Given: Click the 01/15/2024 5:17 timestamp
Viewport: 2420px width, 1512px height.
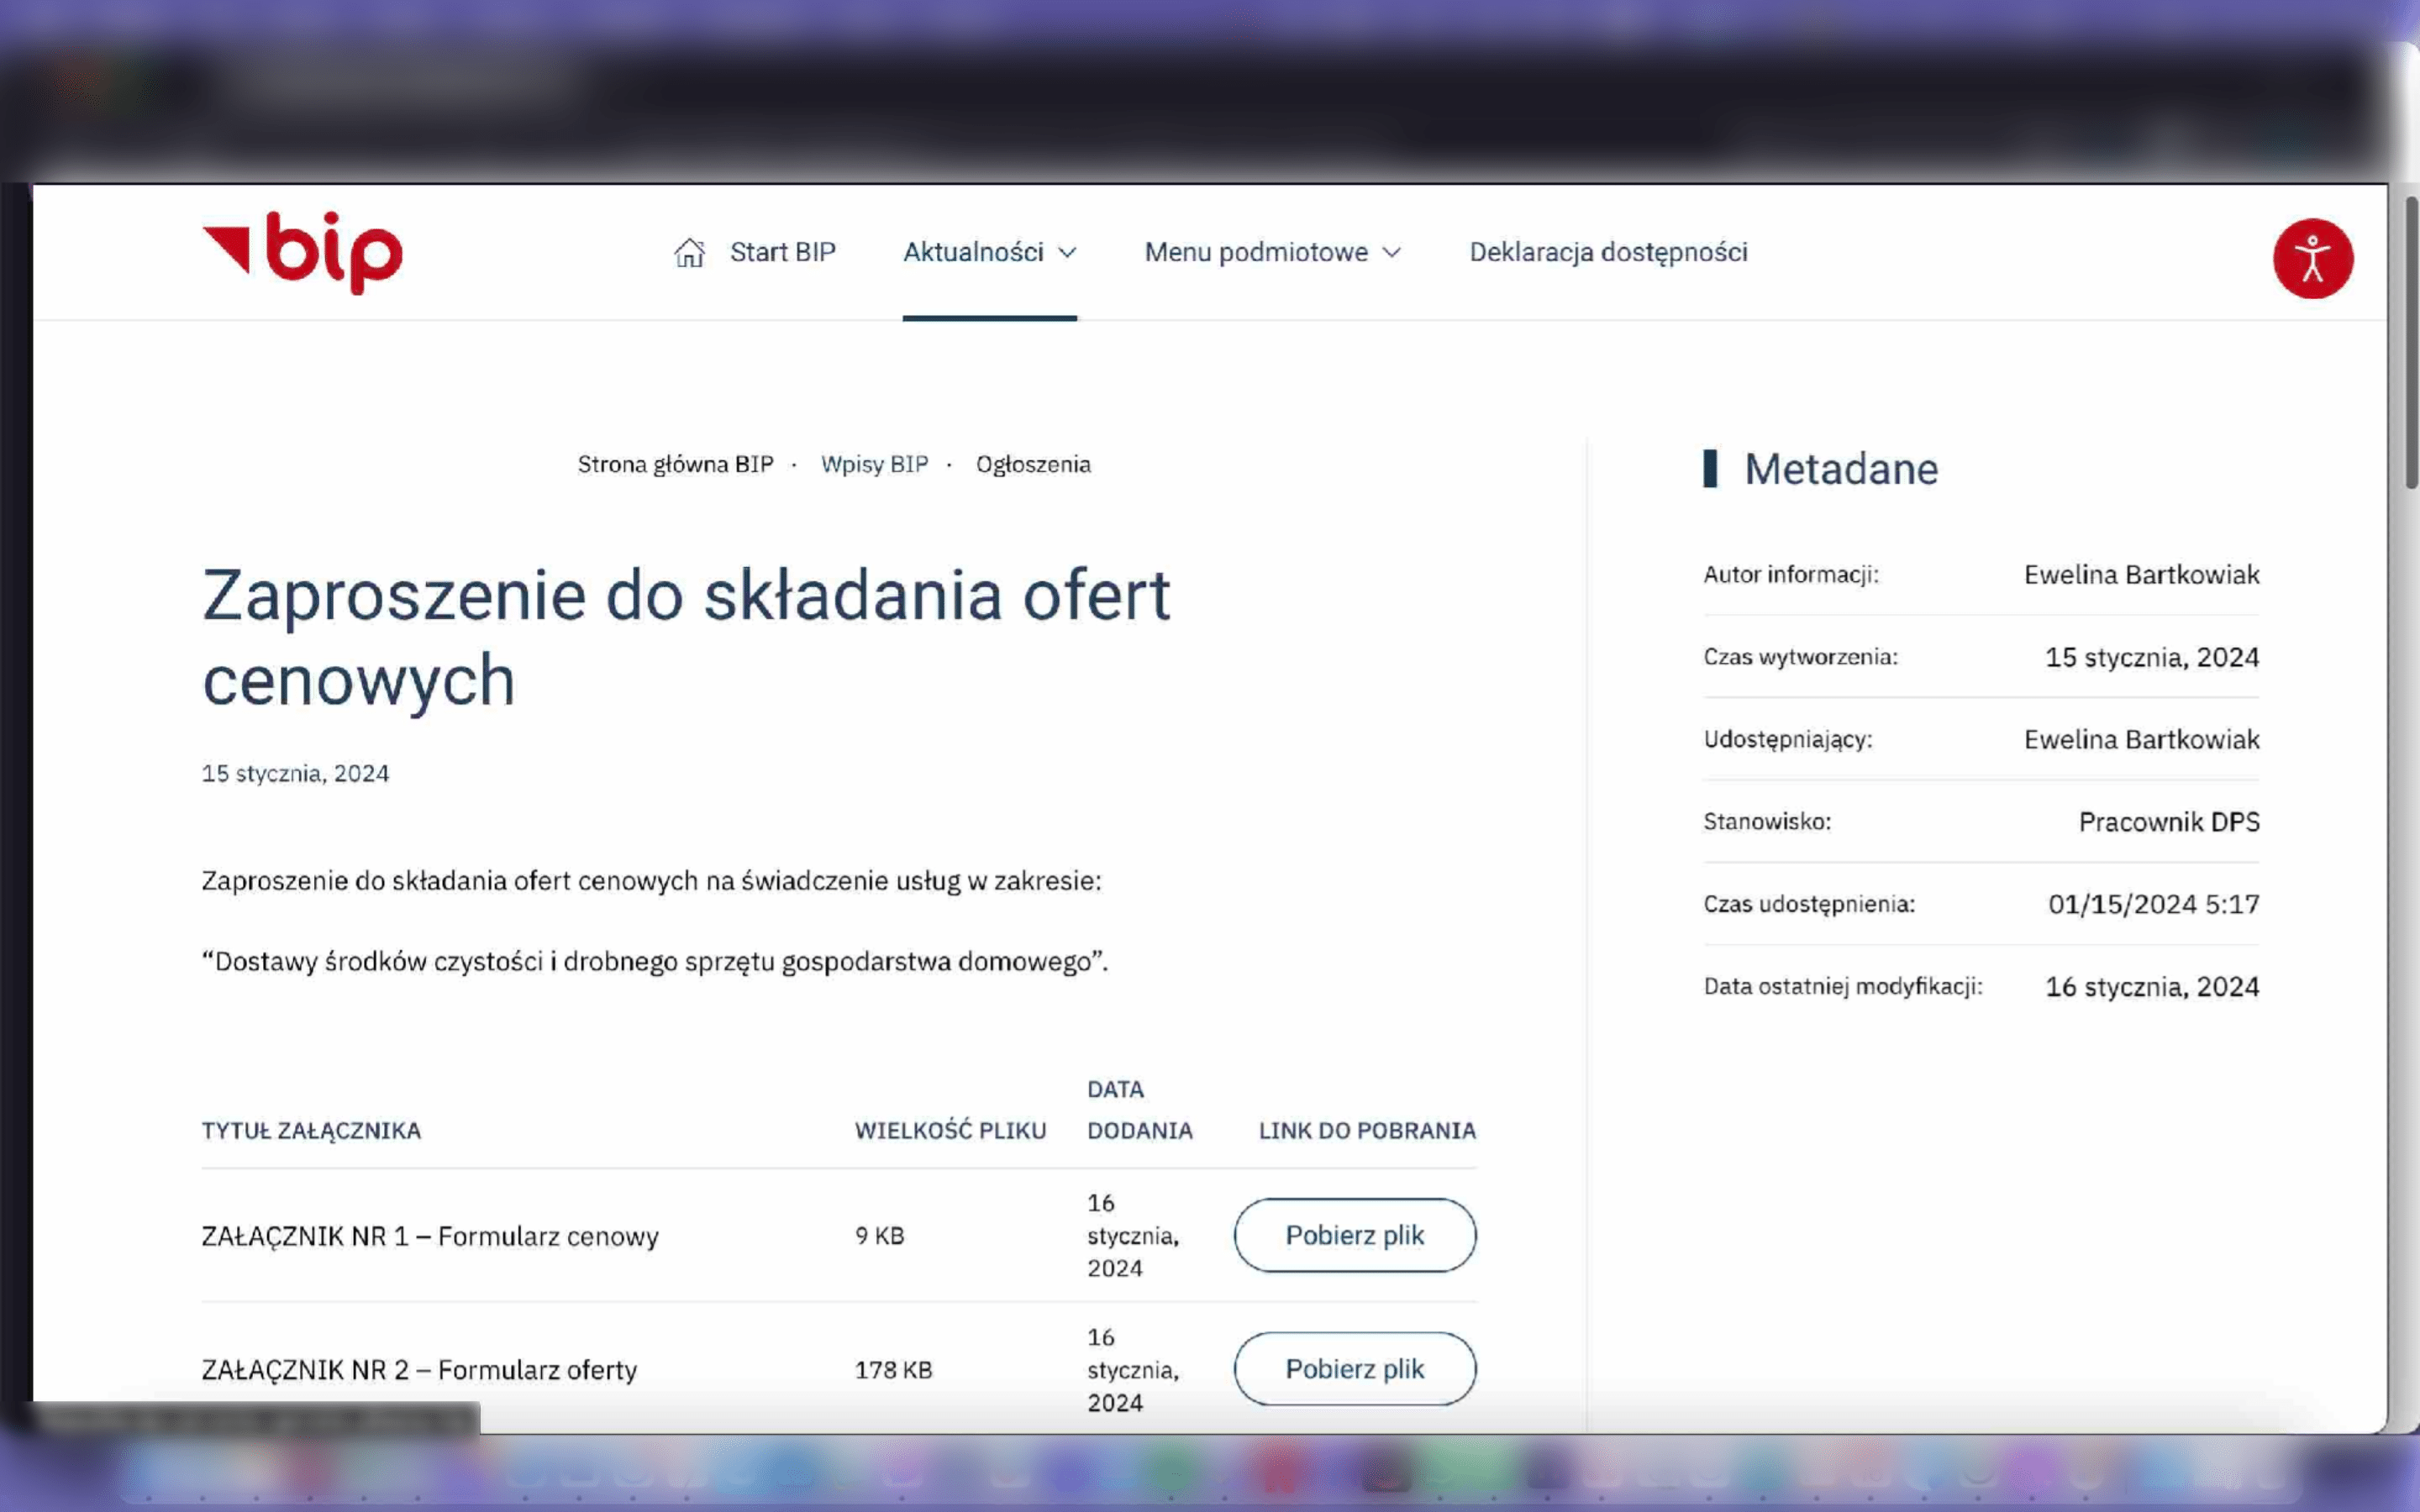Looking at the screenshot, I should pos(2153,904).
